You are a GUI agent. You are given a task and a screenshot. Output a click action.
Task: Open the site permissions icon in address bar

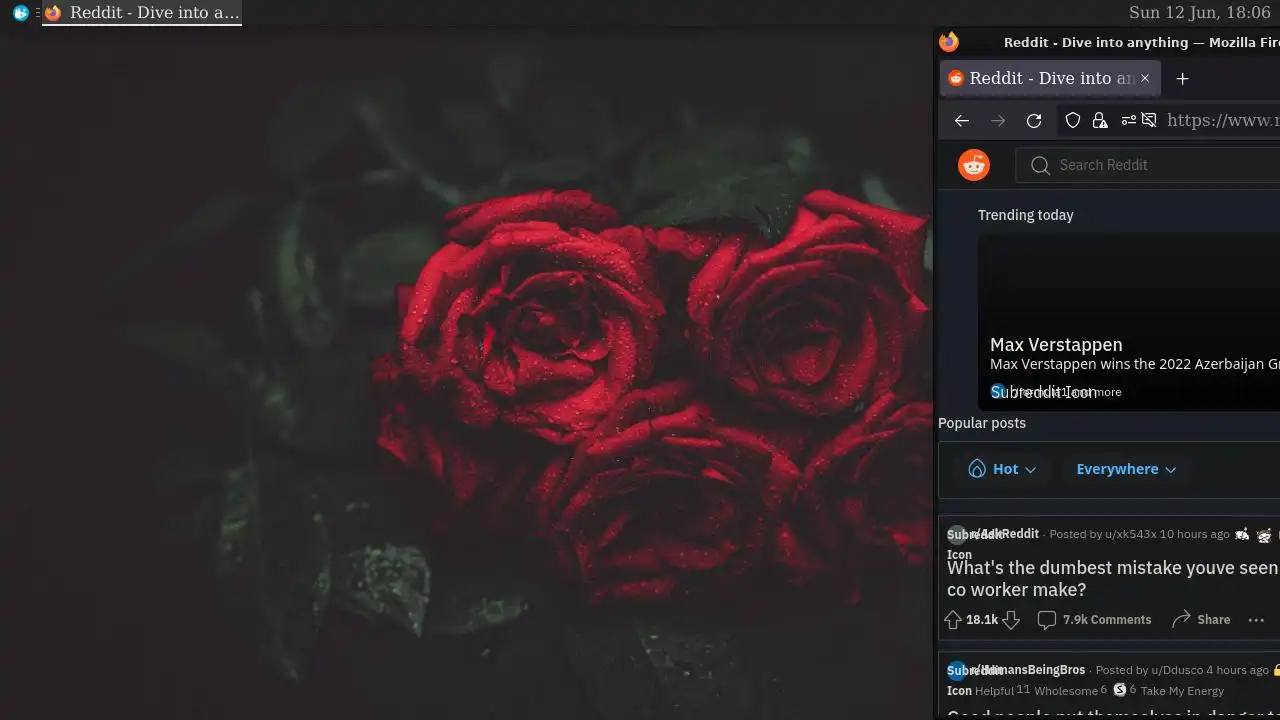click(1129, 121)
